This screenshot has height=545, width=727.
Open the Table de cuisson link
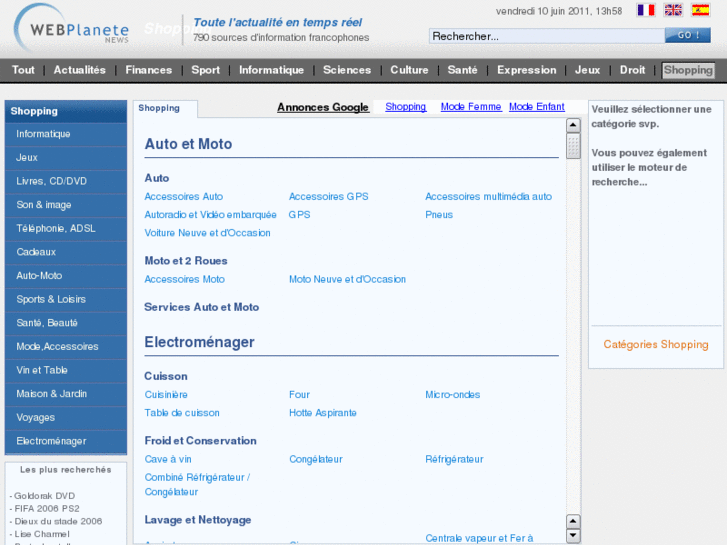[182, 413]
